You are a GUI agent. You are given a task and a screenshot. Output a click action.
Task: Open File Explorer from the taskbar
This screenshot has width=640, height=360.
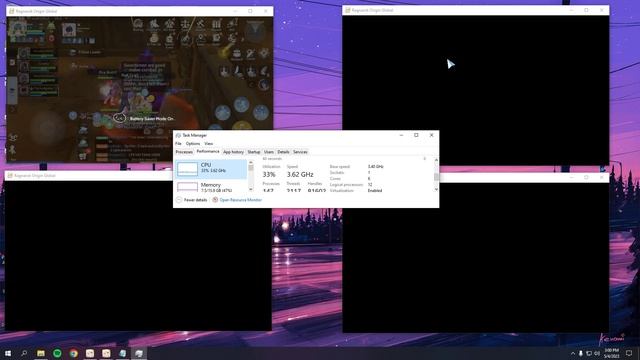point(41,353)
